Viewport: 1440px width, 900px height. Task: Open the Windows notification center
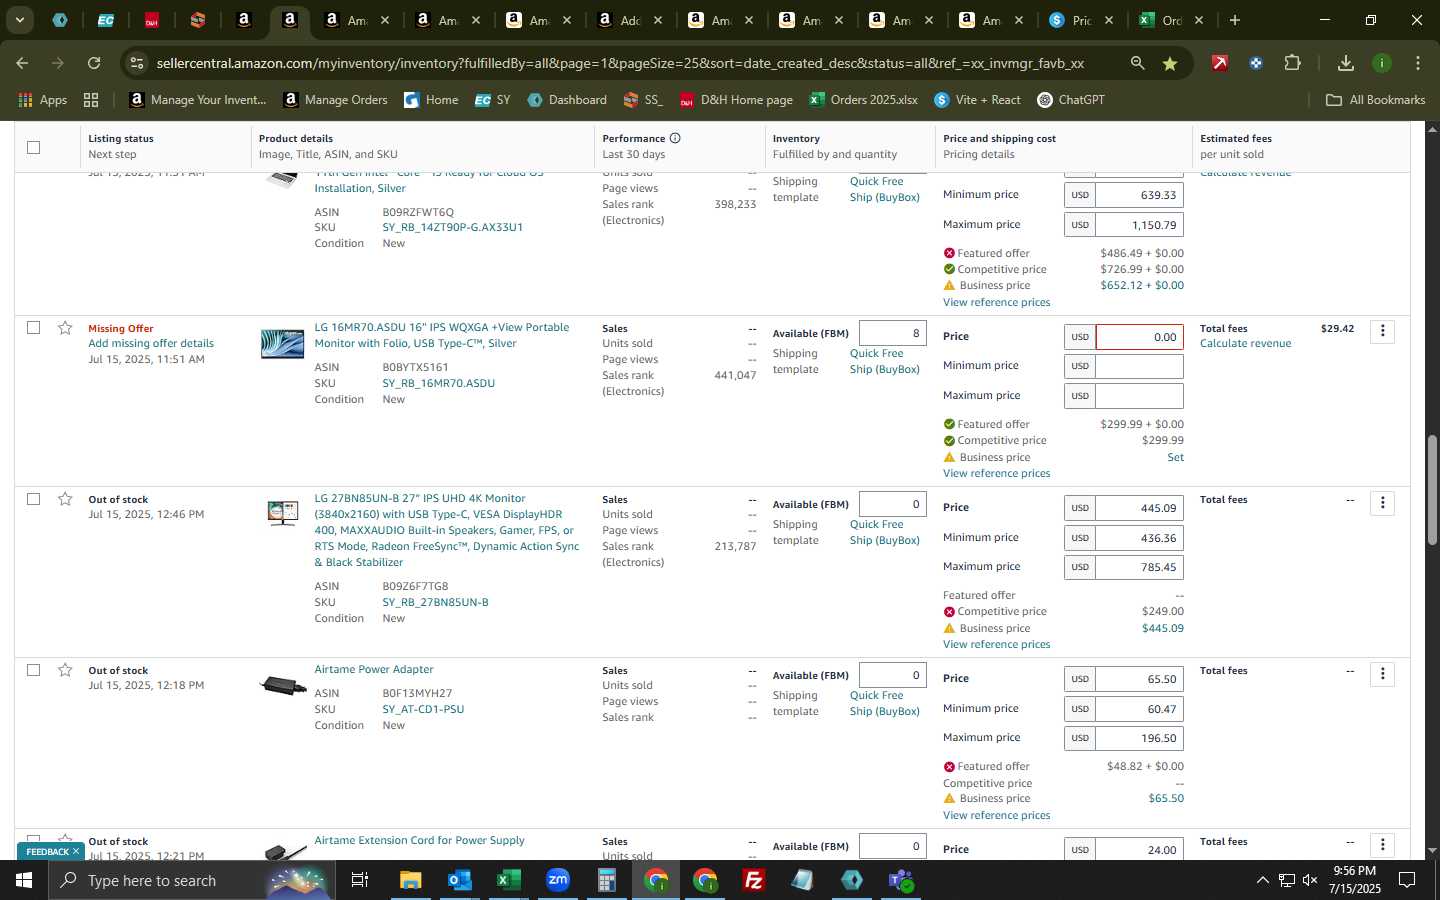(x=1407, y=880)
